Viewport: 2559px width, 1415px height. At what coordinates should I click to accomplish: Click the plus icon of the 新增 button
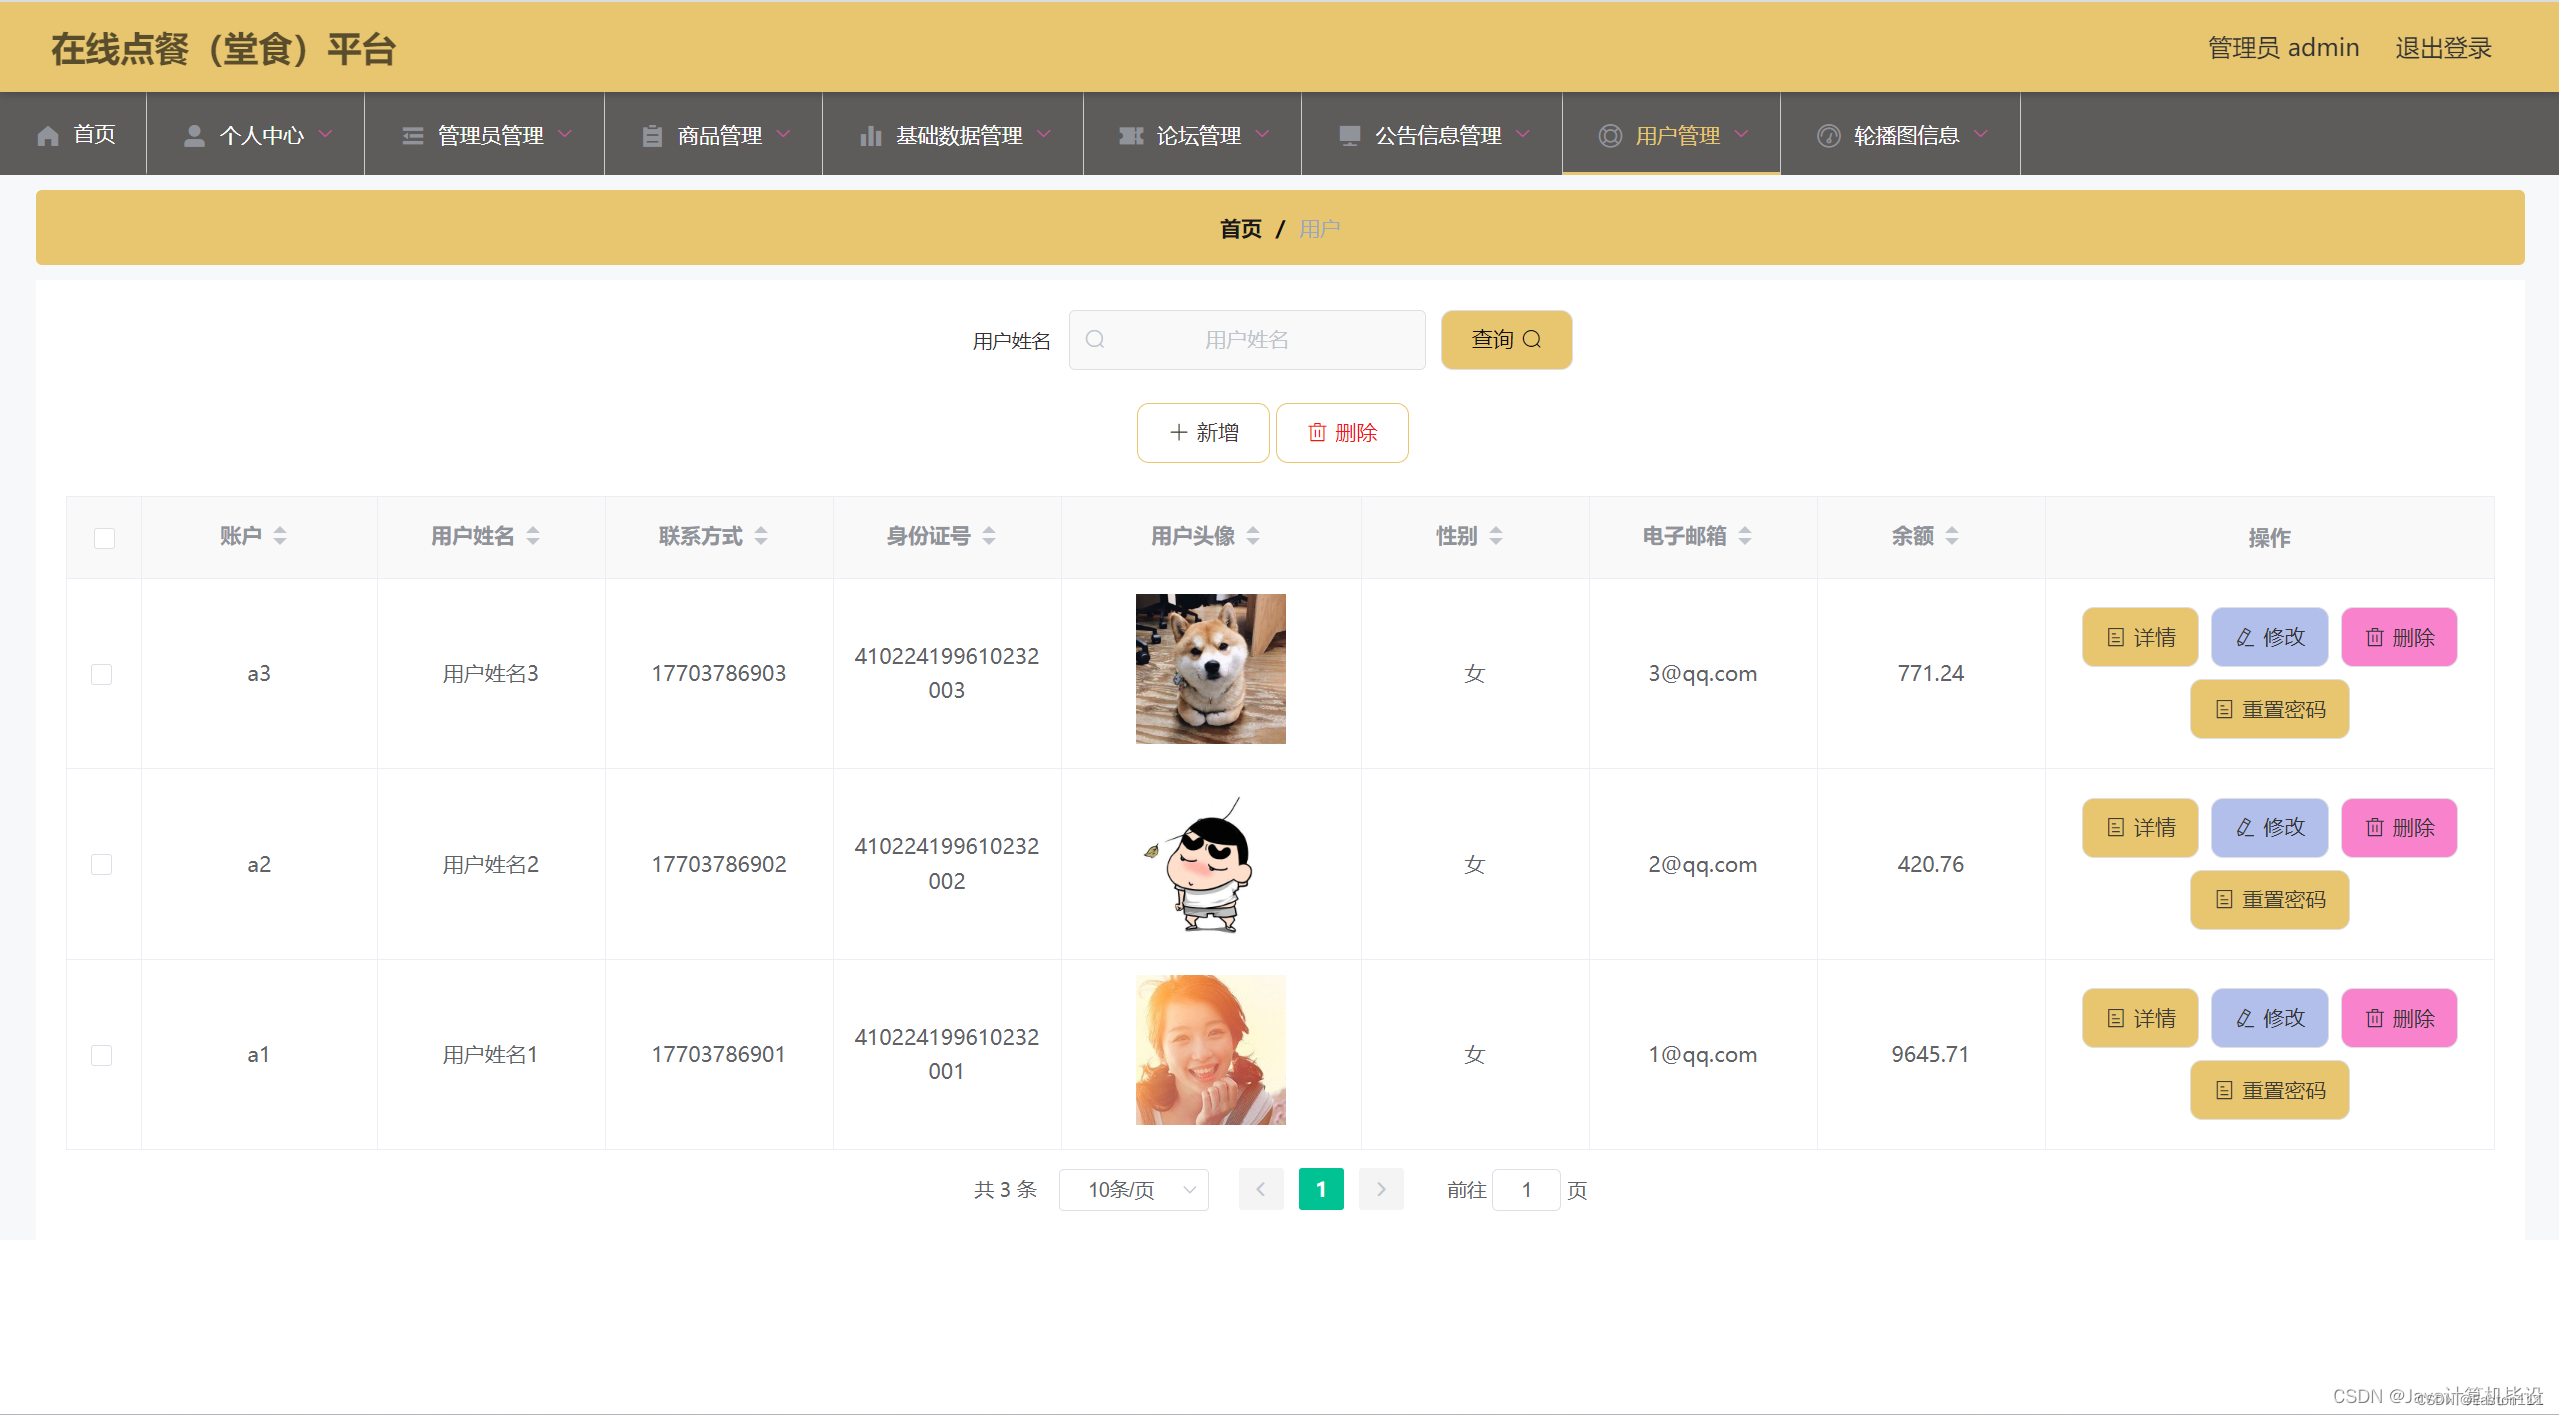pos(1179,433)
